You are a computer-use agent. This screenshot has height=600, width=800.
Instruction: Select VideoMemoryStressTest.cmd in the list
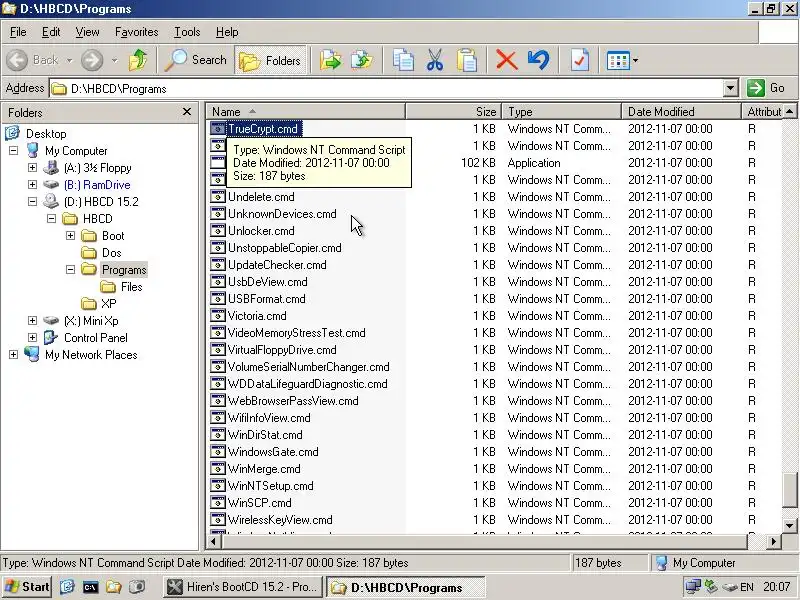tap(296, 333)
